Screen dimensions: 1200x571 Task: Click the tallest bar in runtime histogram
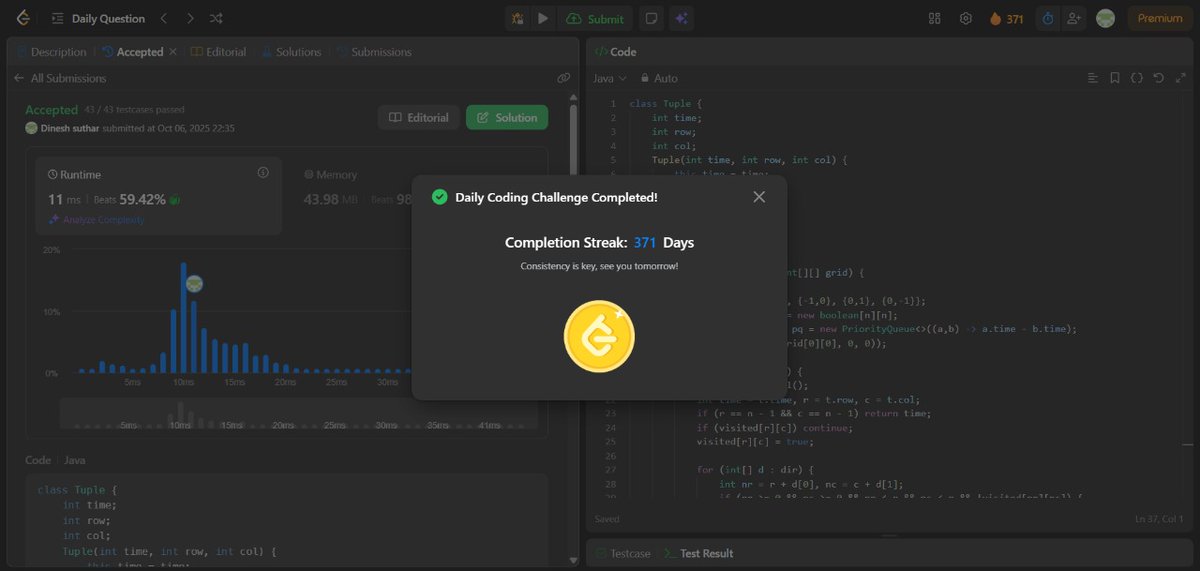click(x=183, y=318)
